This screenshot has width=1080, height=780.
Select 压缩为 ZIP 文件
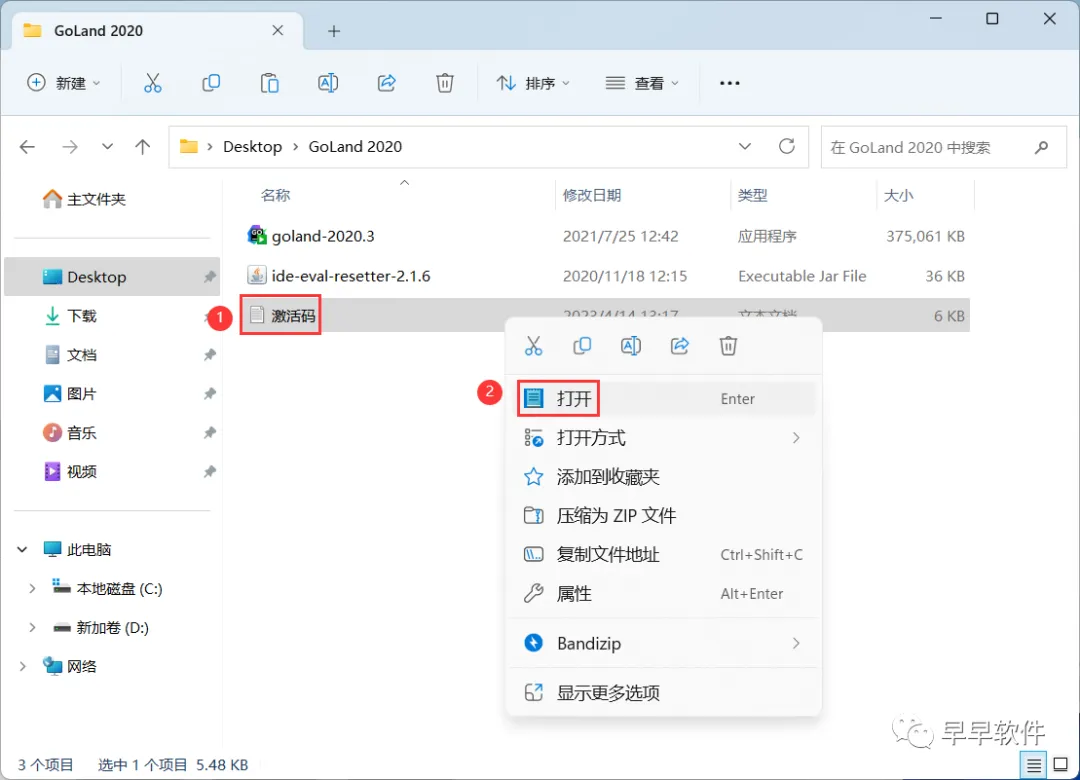tap(665, 515)
